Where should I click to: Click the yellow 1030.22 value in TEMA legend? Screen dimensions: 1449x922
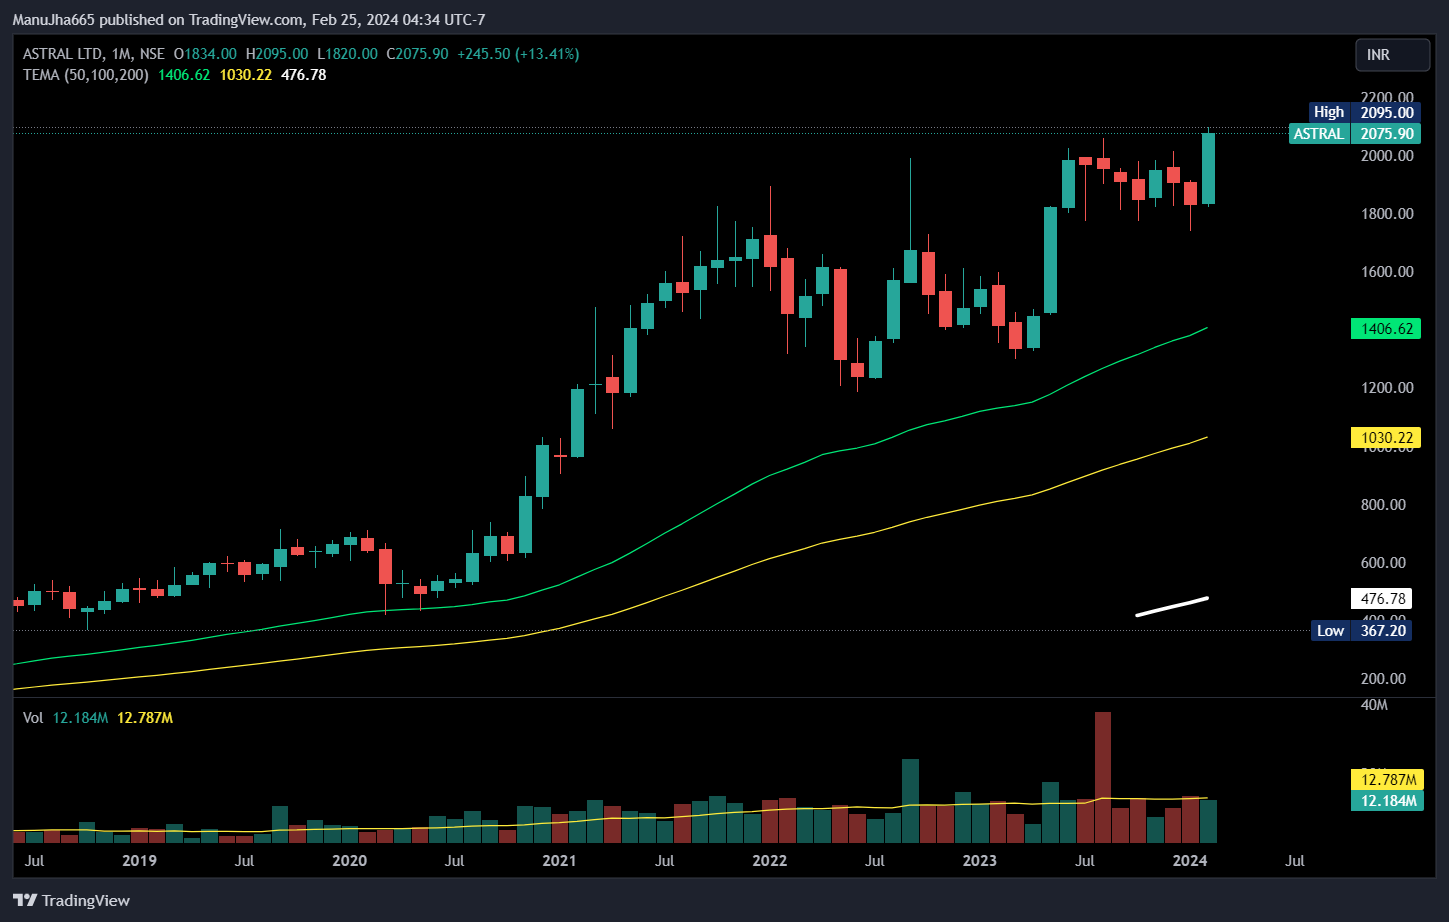click(246, 75)
